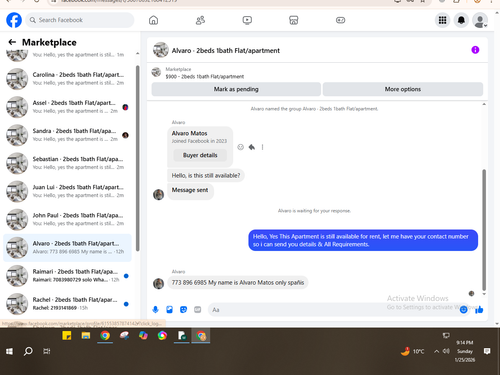Click the chat messages scrollbar
Screen dimensions: 500x375
tap(484, 230)
